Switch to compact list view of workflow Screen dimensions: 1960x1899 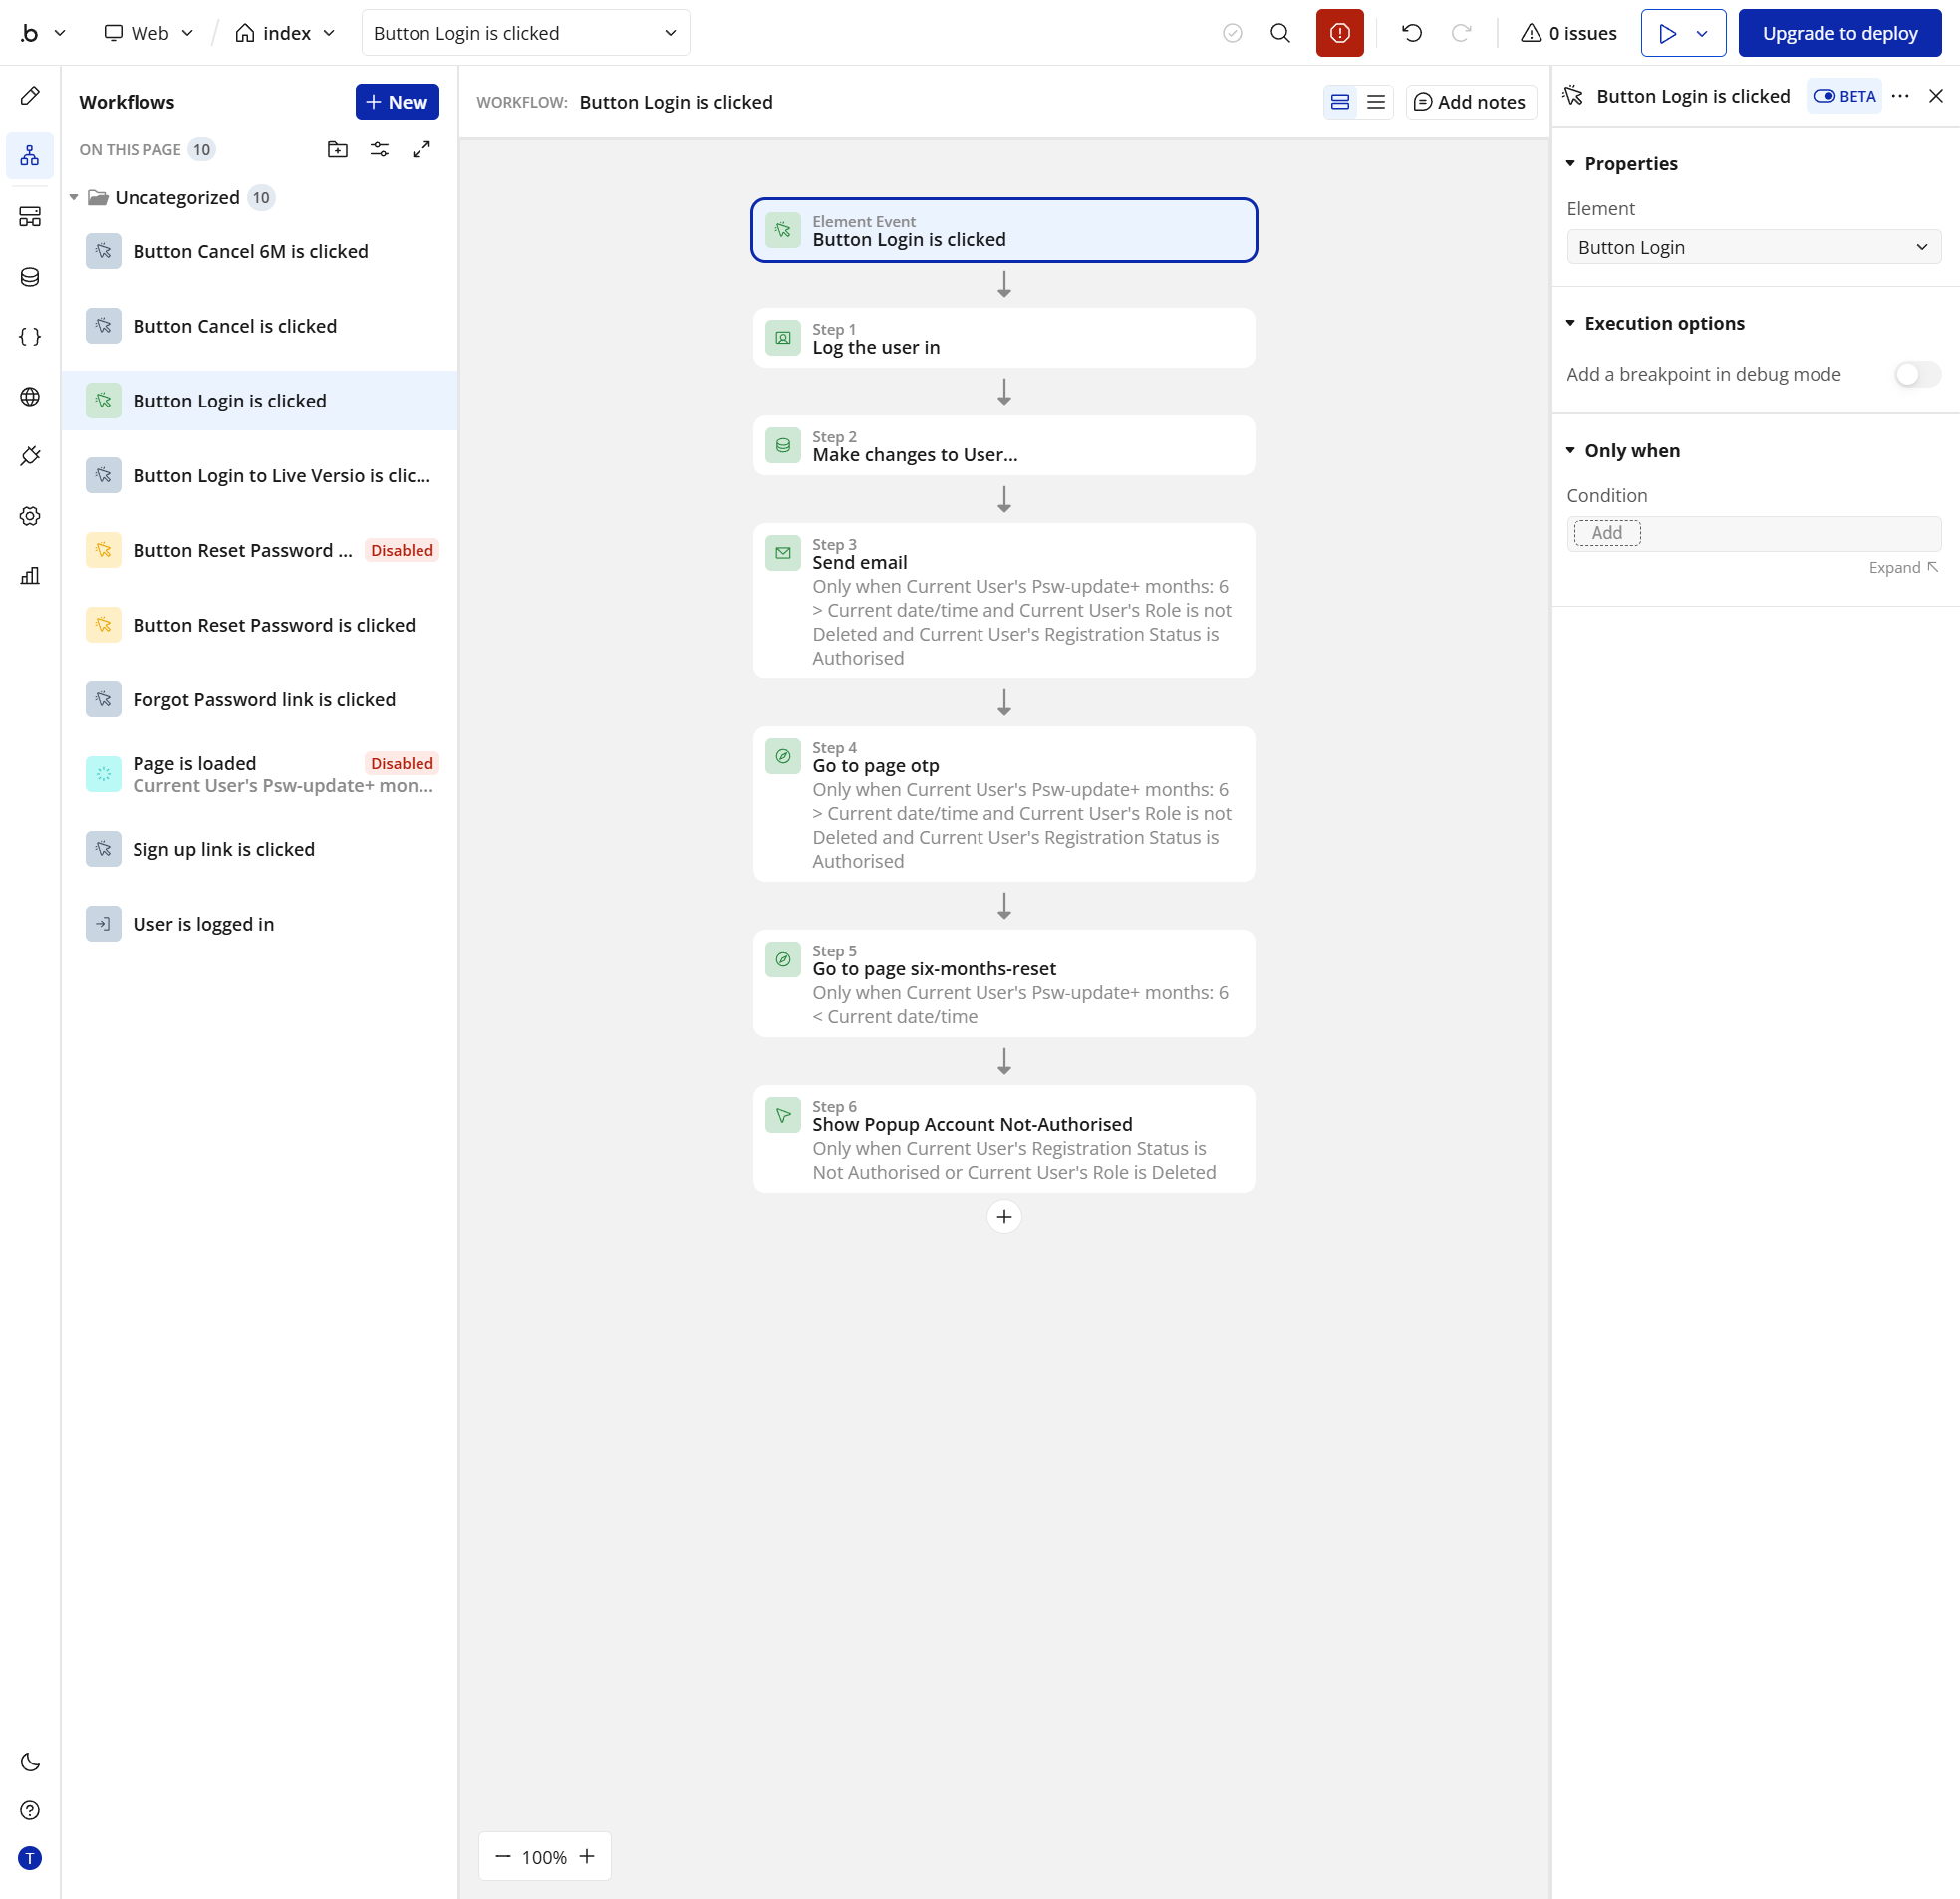[x=1376, y=102]
